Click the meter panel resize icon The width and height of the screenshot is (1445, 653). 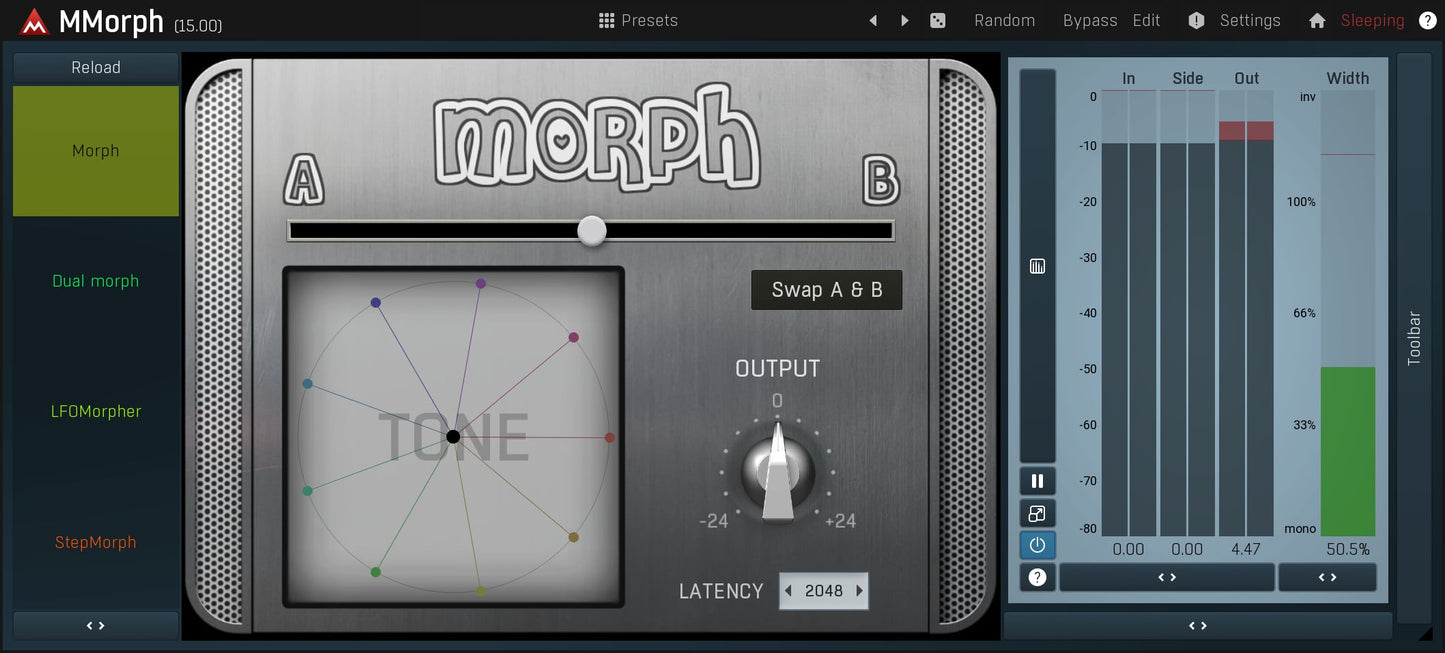pyautogui.click(x=1037, y=513)
